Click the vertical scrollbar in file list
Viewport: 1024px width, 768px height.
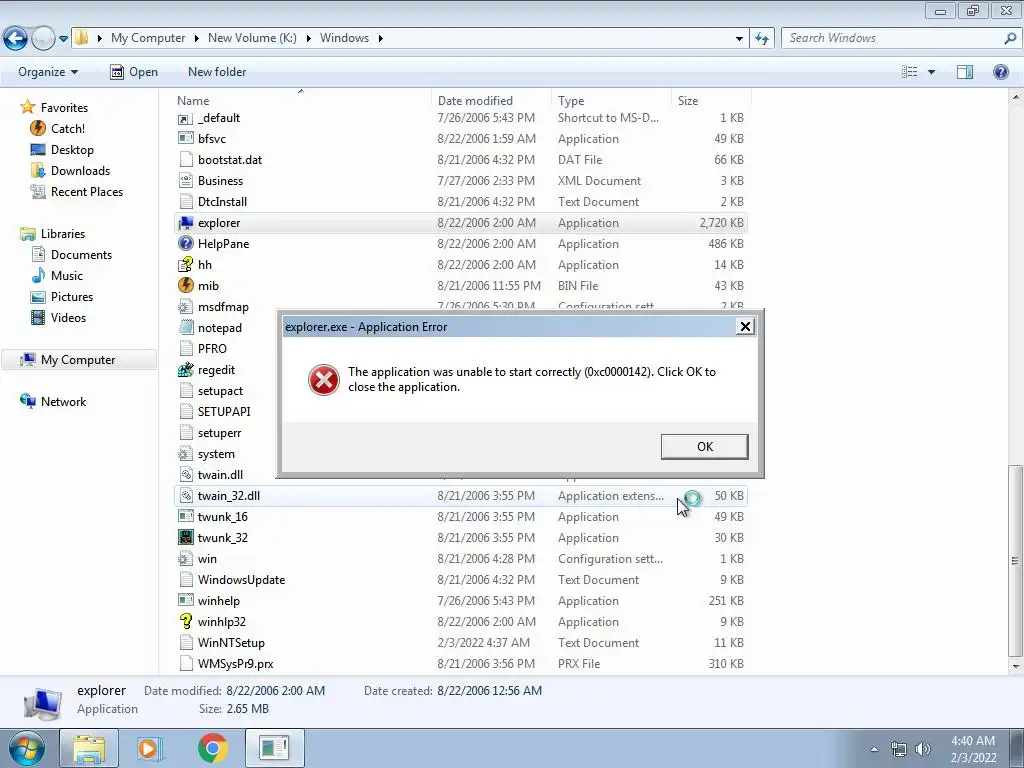[1015, 560]
